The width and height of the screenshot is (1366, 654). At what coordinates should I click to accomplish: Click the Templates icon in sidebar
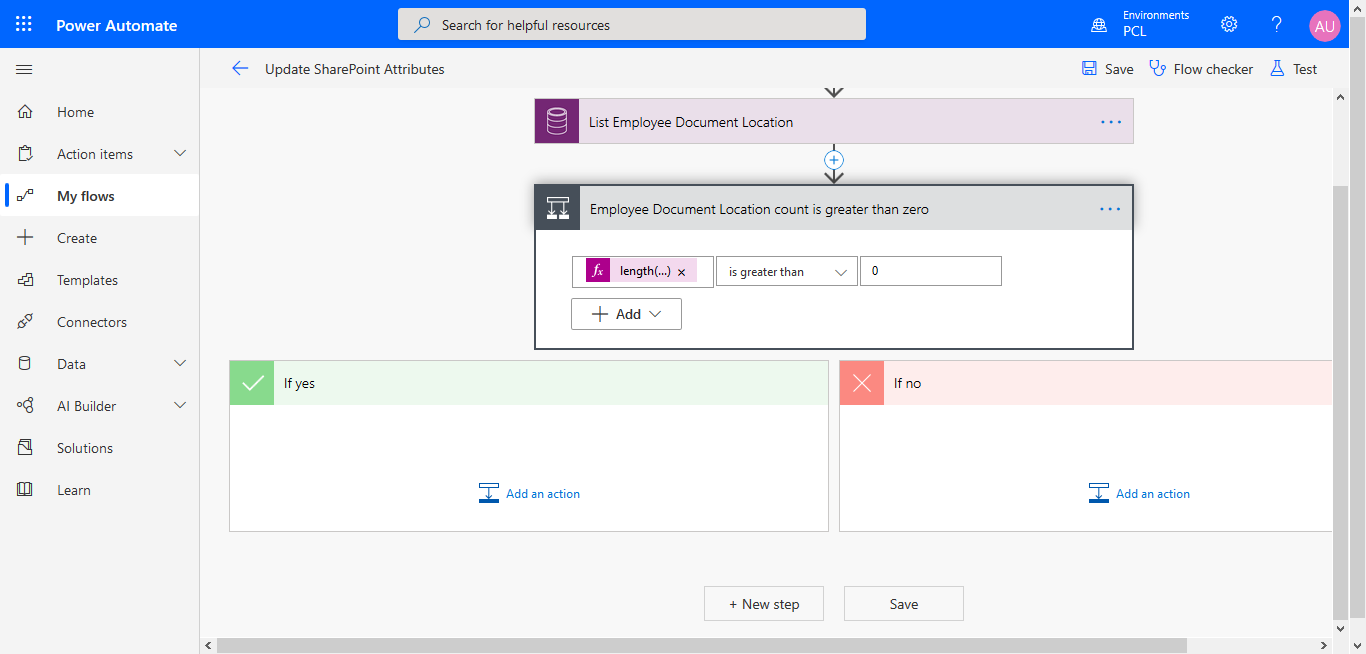pyautogui.click(x=26, y=280)
